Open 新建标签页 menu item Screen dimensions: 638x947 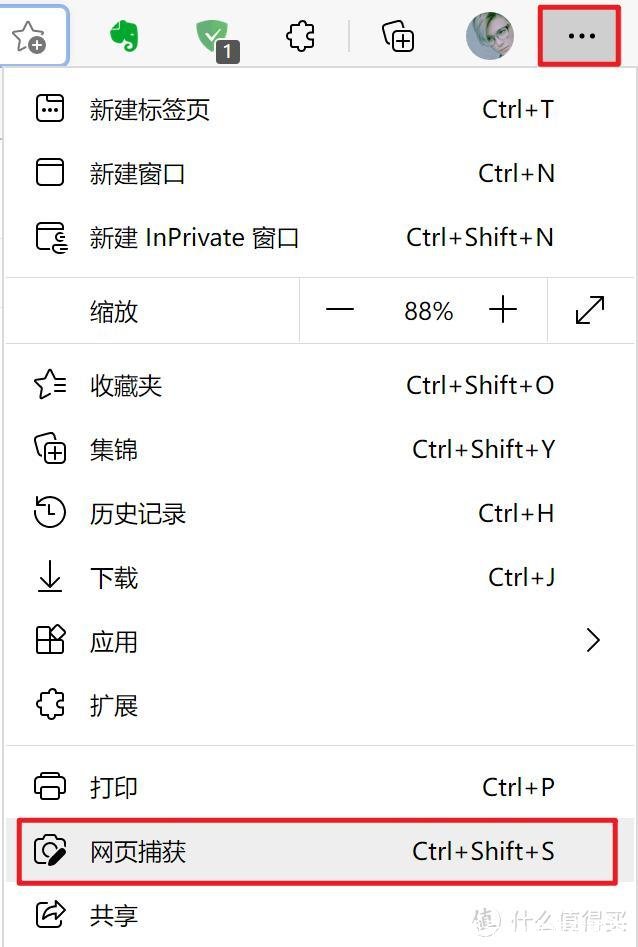click(x=150, y=110)
